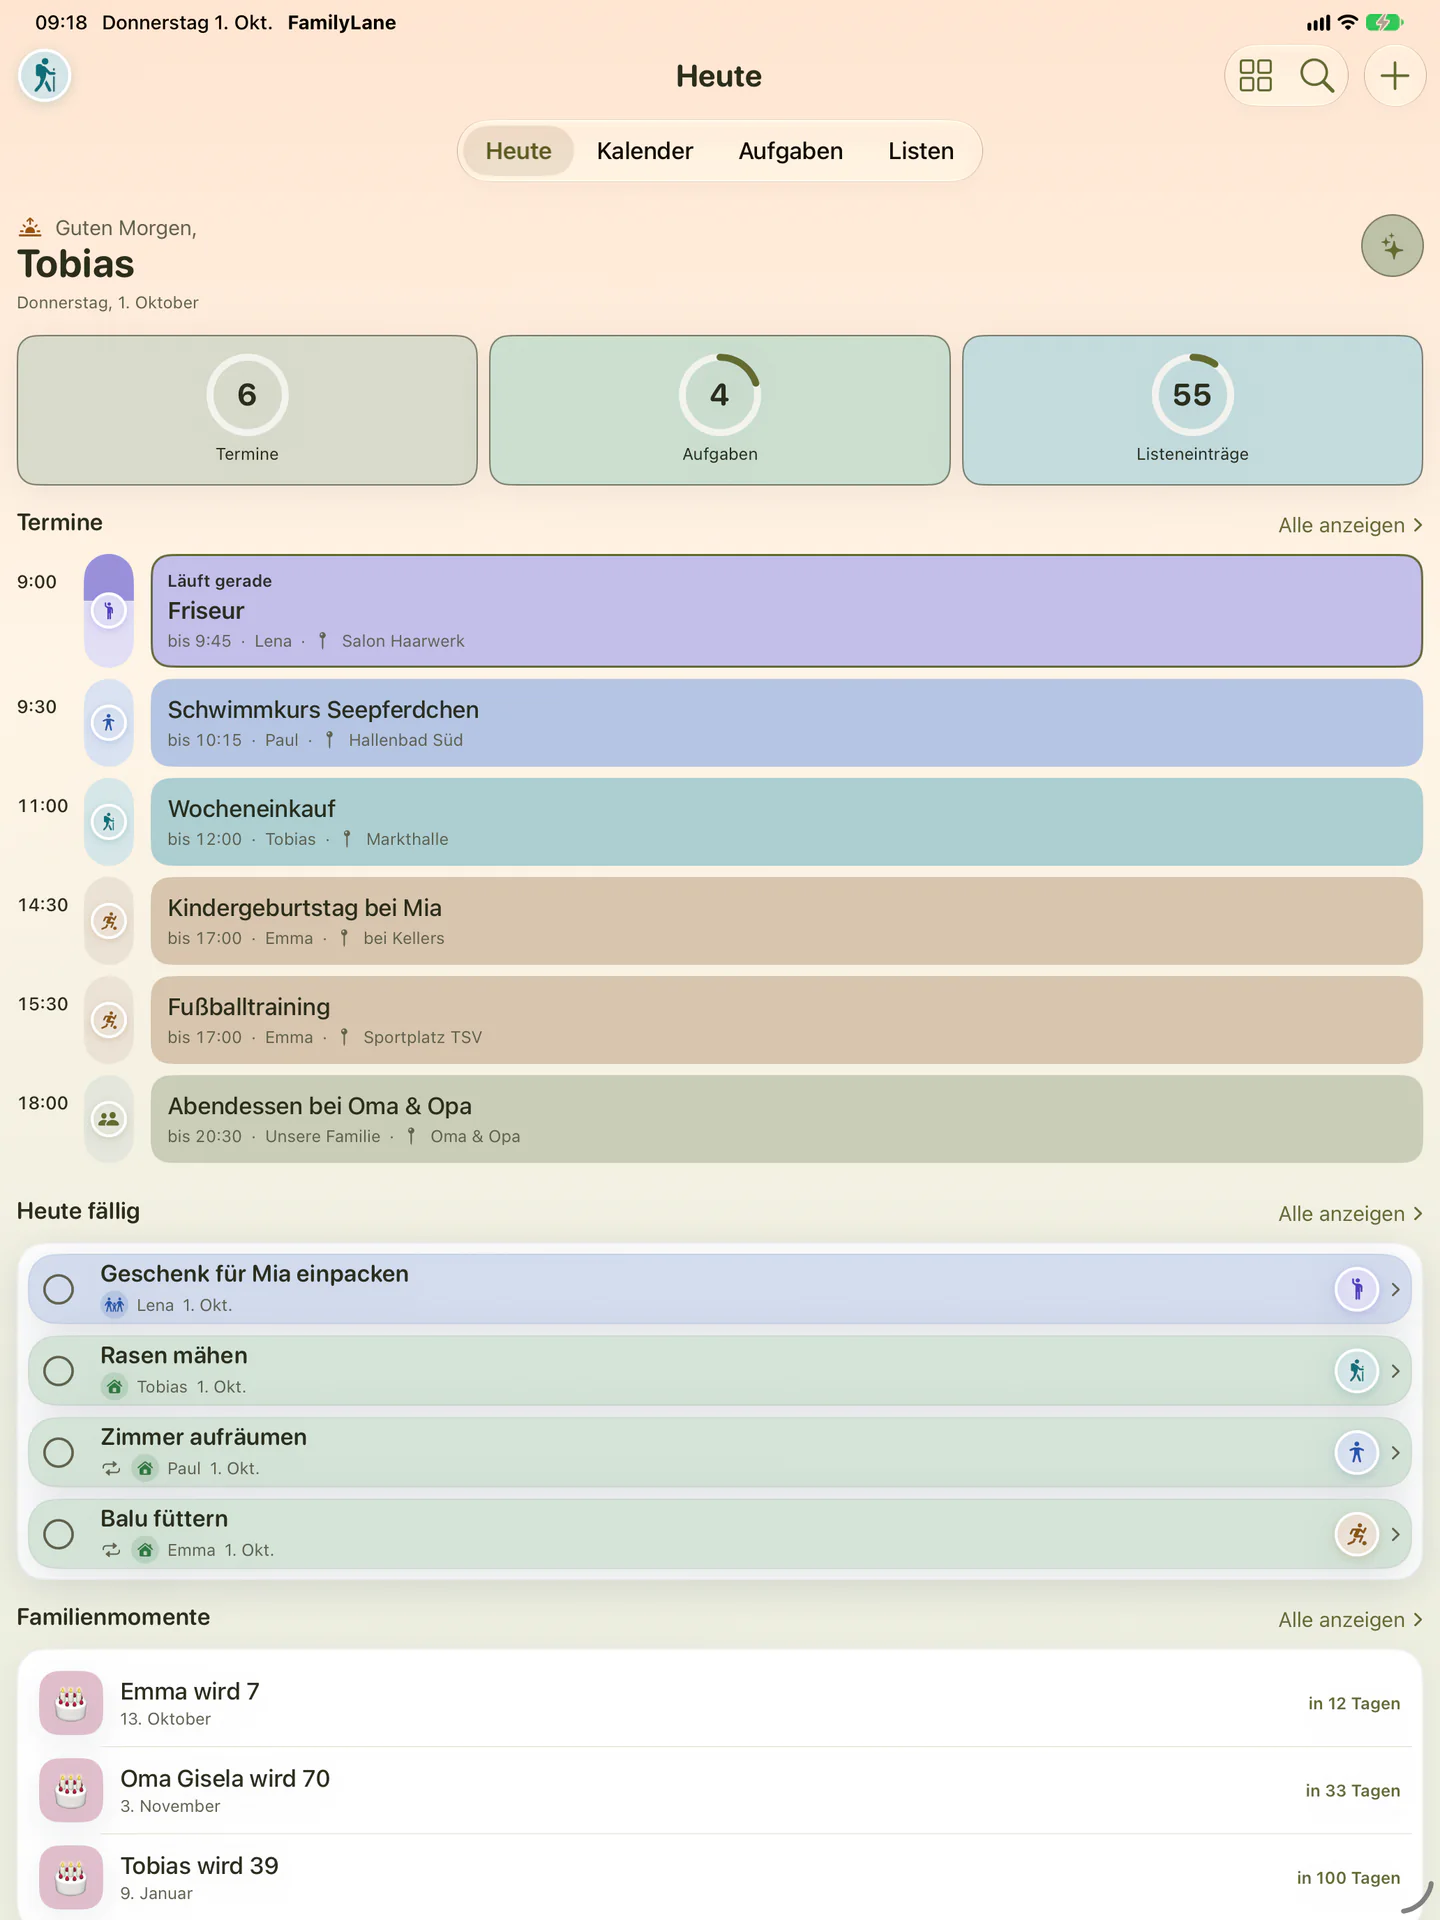Tap assignee avatar on Geschenk für Mia einpacken

coord(1357,1289)
